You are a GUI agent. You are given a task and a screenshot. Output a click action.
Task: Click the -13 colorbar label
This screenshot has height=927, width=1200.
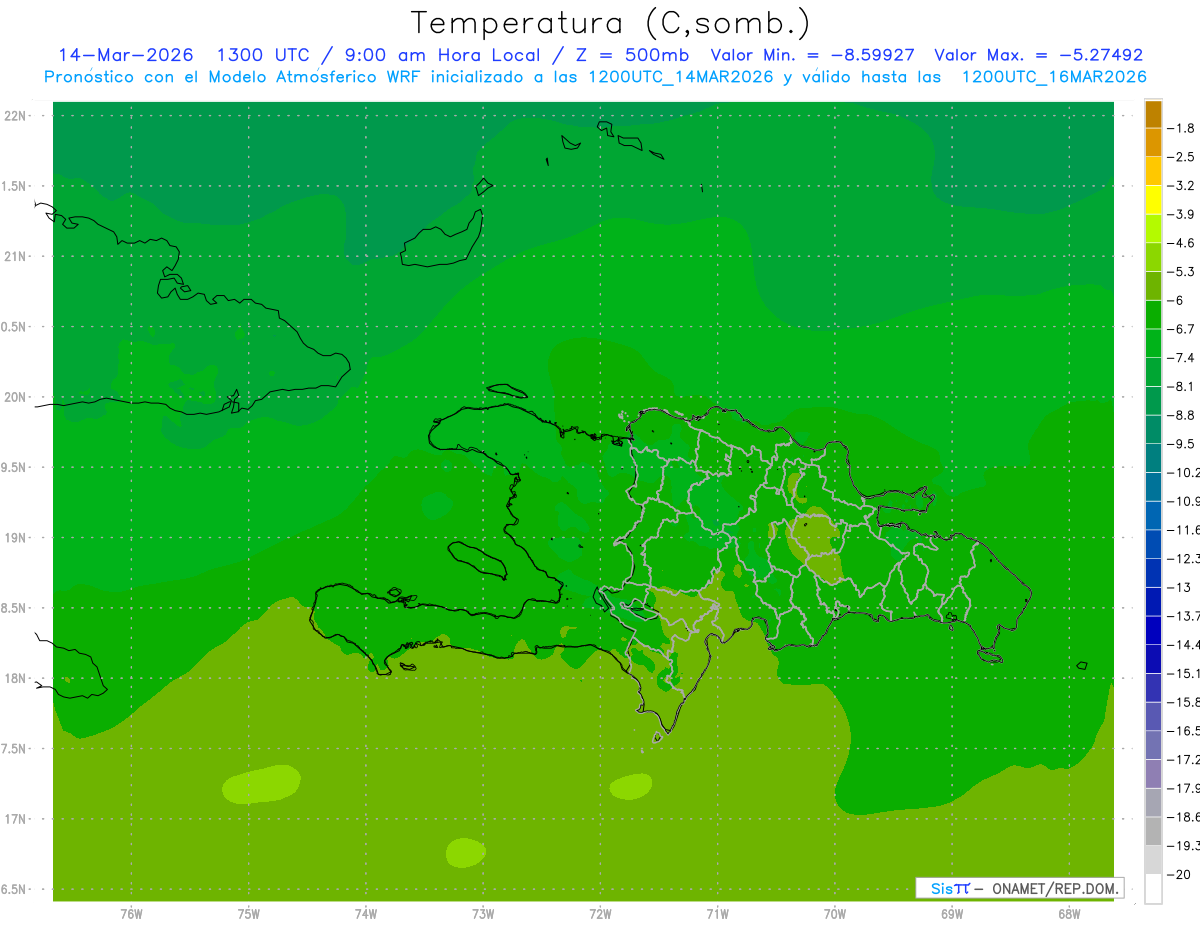pos(1180,587)
